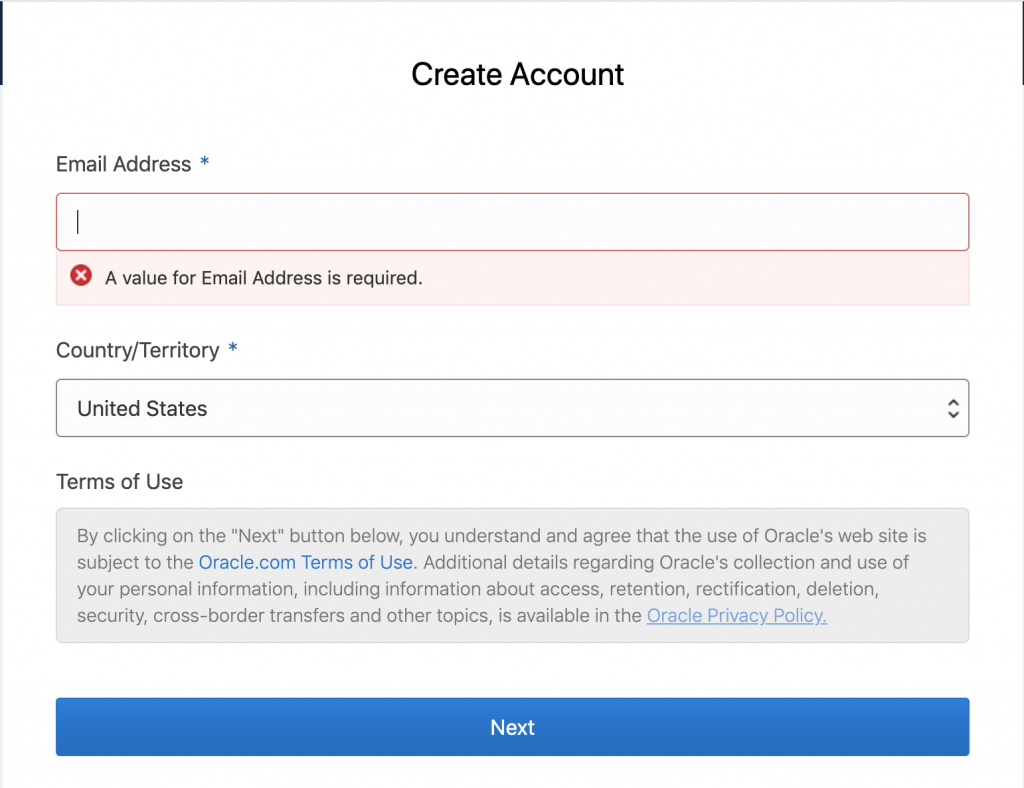
Task: Click the Email Address required error message
Action: point(264,278)
